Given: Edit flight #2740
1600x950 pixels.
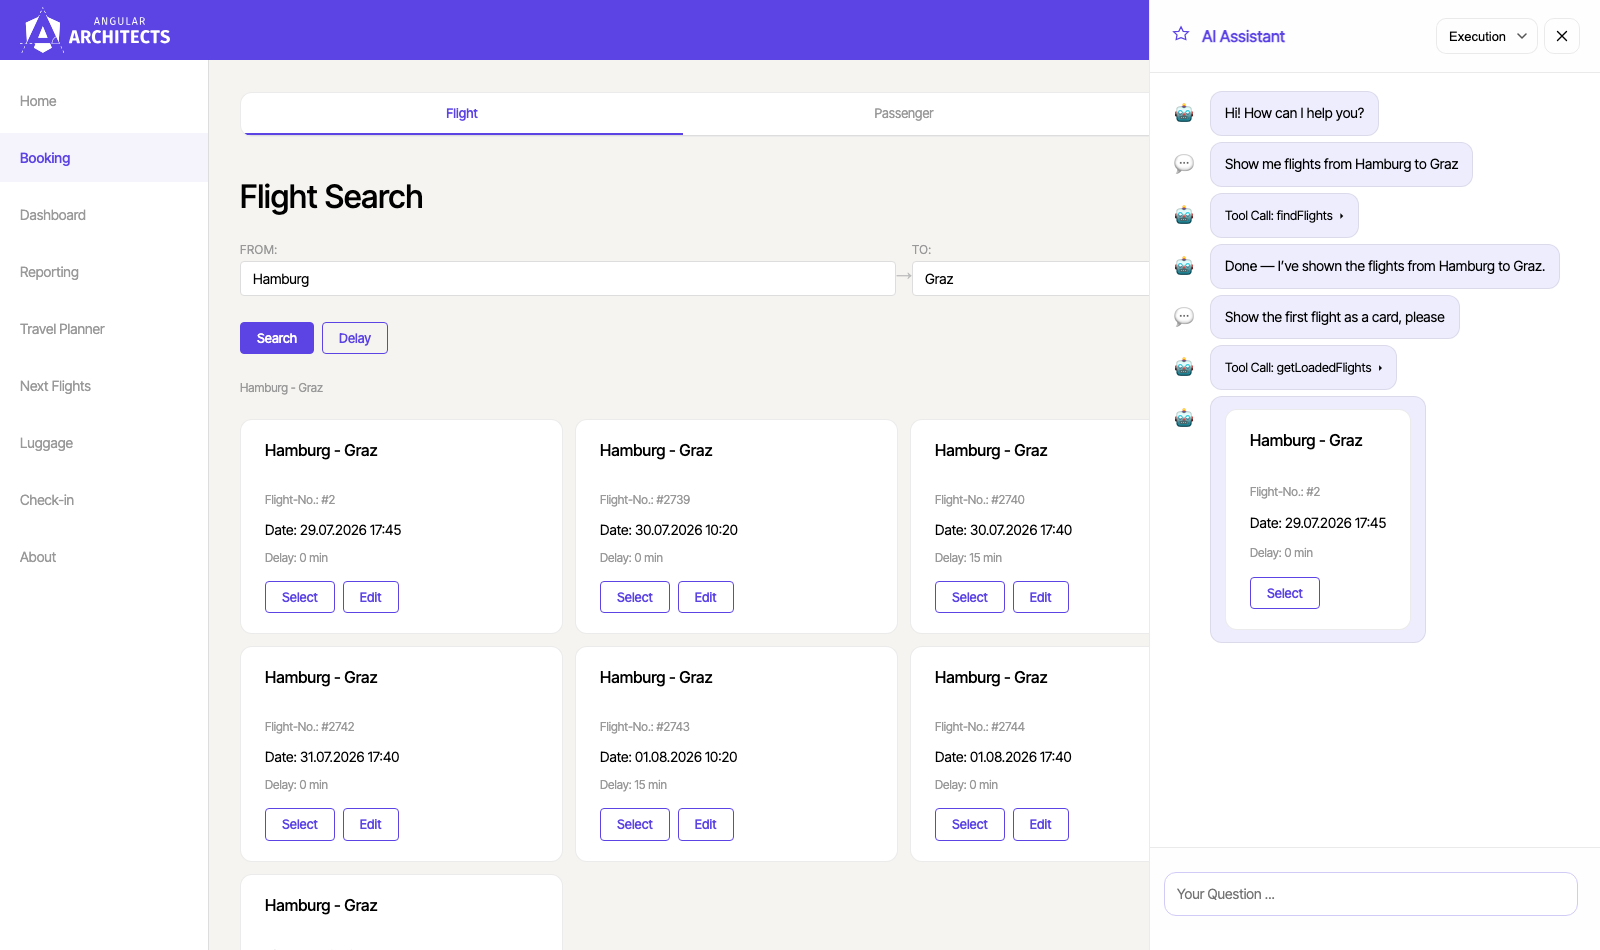Looking at the screenshot, I should click(1041, 597).
